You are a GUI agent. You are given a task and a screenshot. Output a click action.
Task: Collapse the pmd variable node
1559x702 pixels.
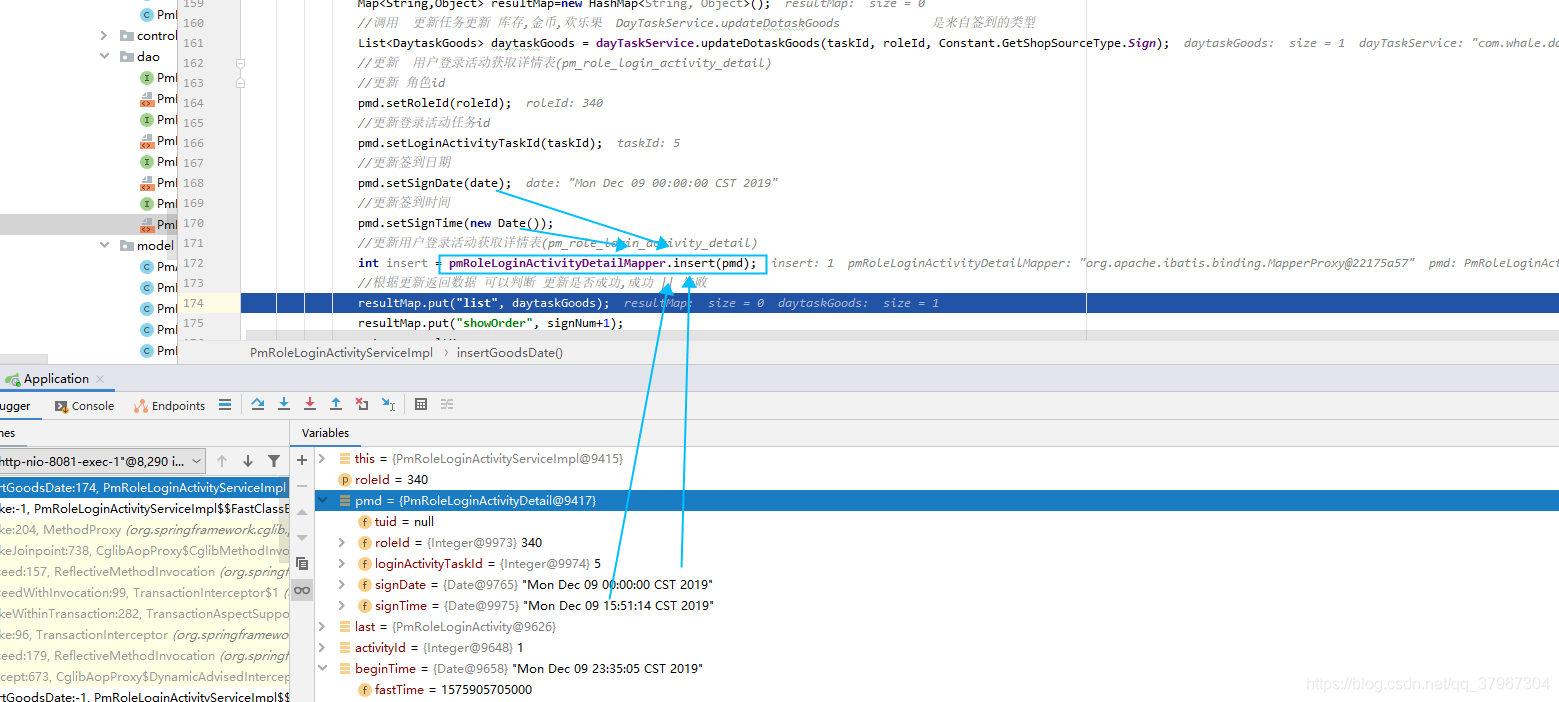click(322, 500)
